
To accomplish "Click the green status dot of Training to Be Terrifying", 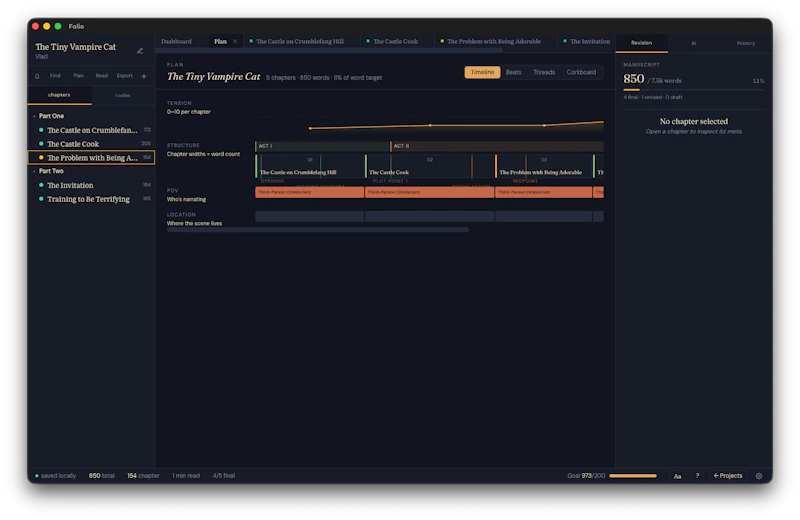I will tap(41, 199).
